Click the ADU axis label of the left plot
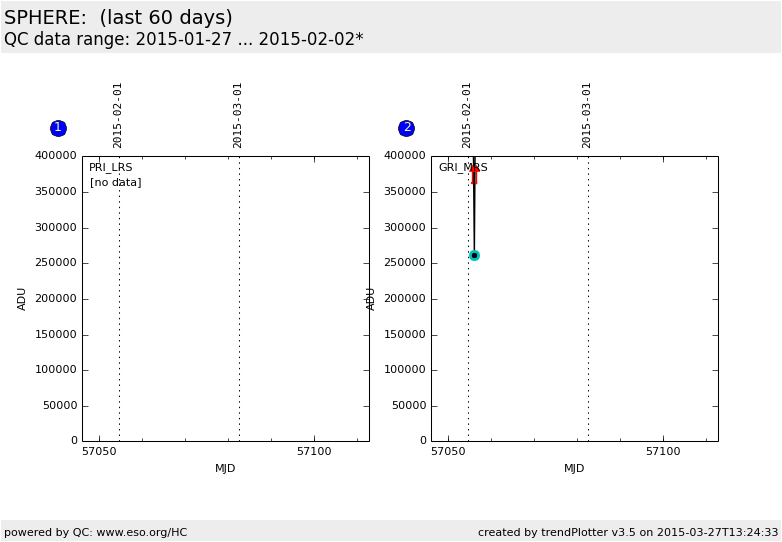The image size is (782, 542). pos(22,298)
